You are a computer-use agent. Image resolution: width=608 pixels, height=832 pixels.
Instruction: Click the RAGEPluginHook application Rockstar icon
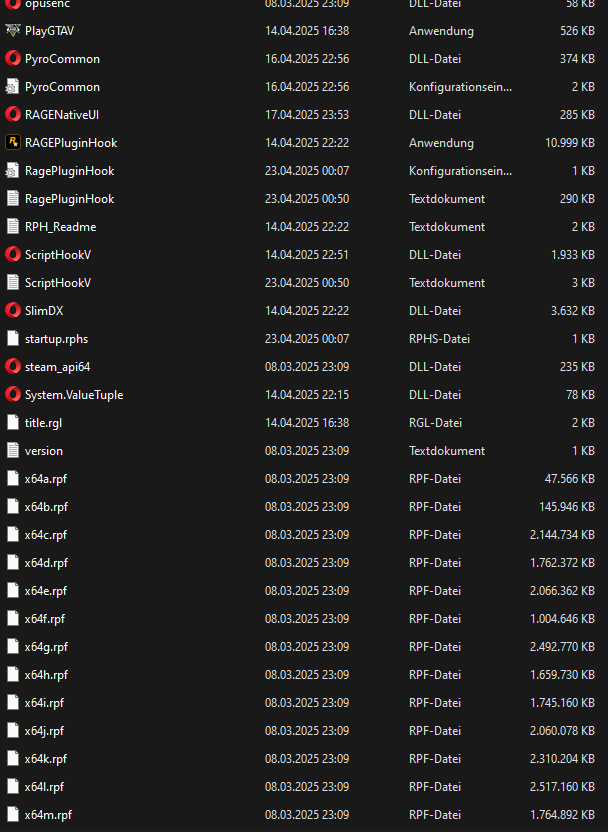click(13, 142)
